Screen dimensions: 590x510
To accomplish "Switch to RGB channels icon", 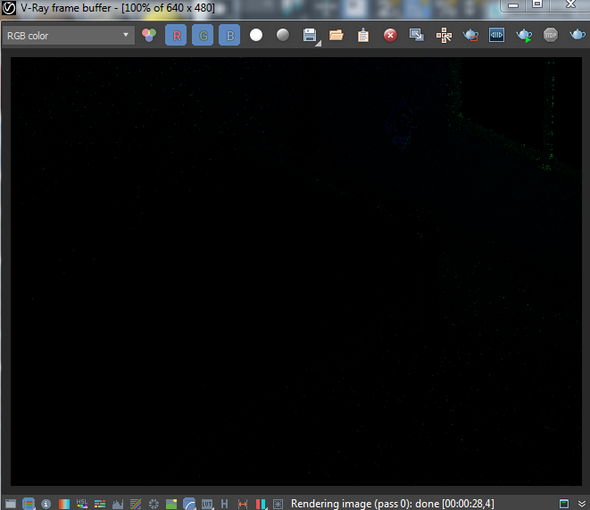I will click(149, 35).
